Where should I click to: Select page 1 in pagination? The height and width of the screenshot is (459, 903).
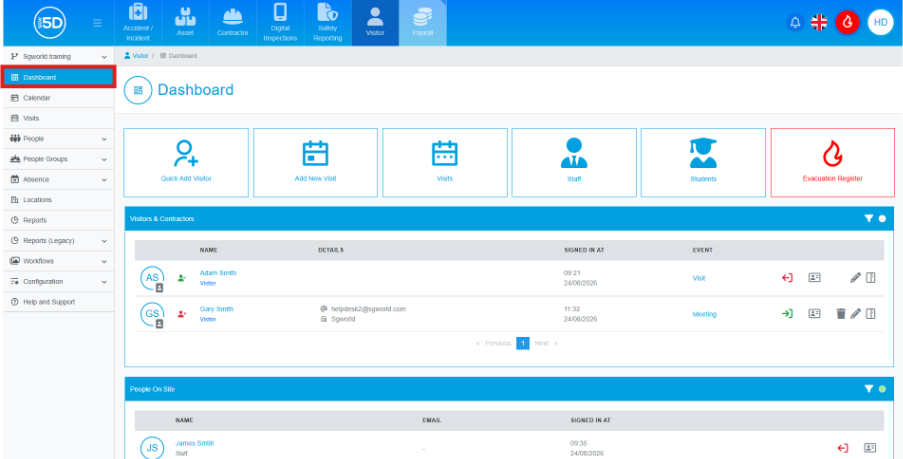click(x=522, y=343)
